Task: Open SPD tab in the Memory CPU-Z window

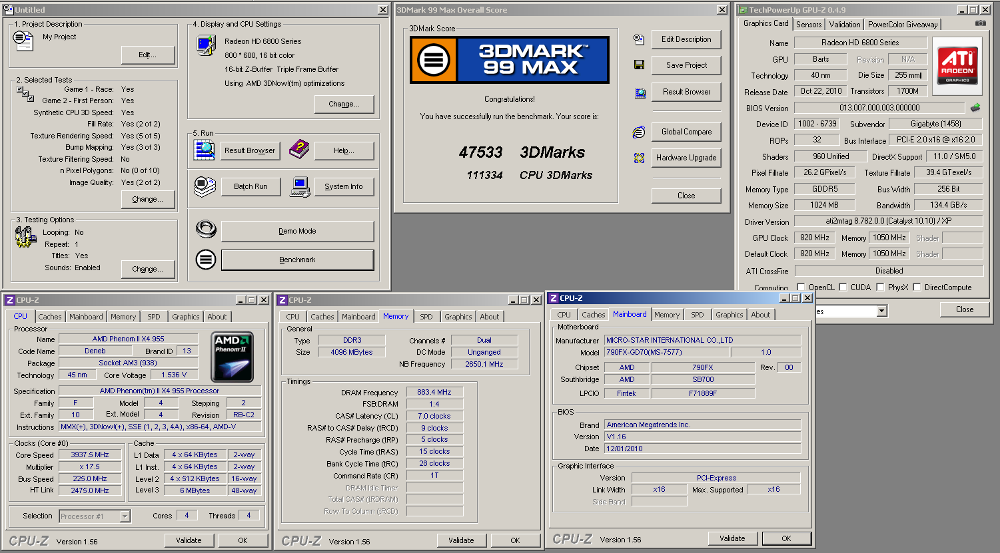Action: point(426,316)
